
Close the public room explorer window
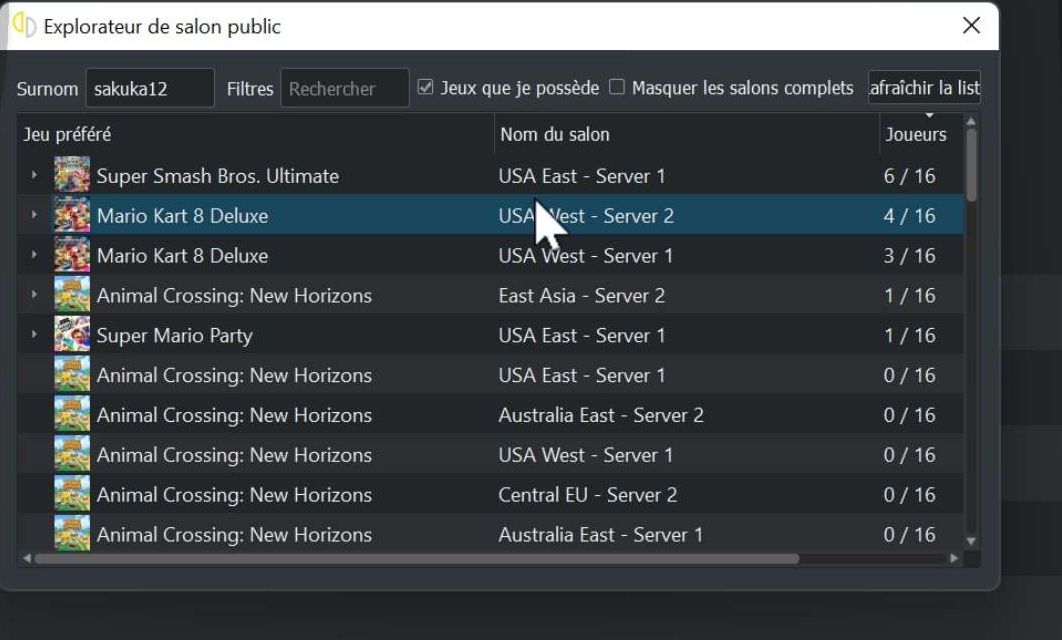click(x=971, y=26)
